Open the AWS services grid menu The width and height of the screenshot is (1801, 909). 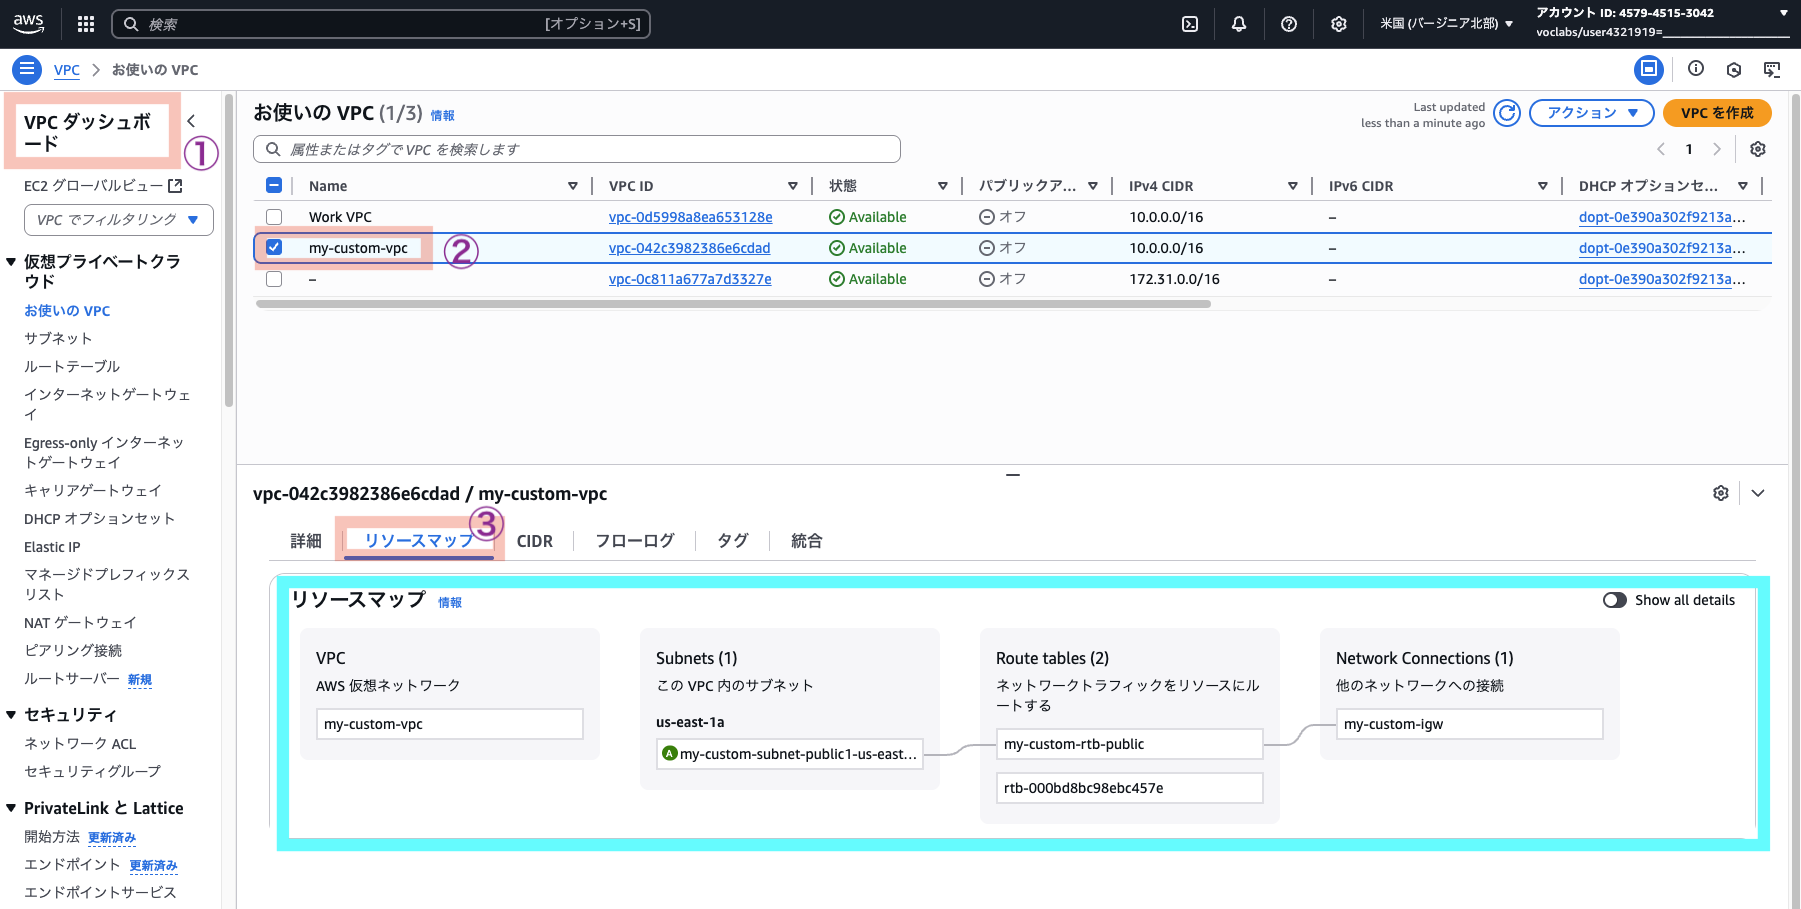coord(86,24)
